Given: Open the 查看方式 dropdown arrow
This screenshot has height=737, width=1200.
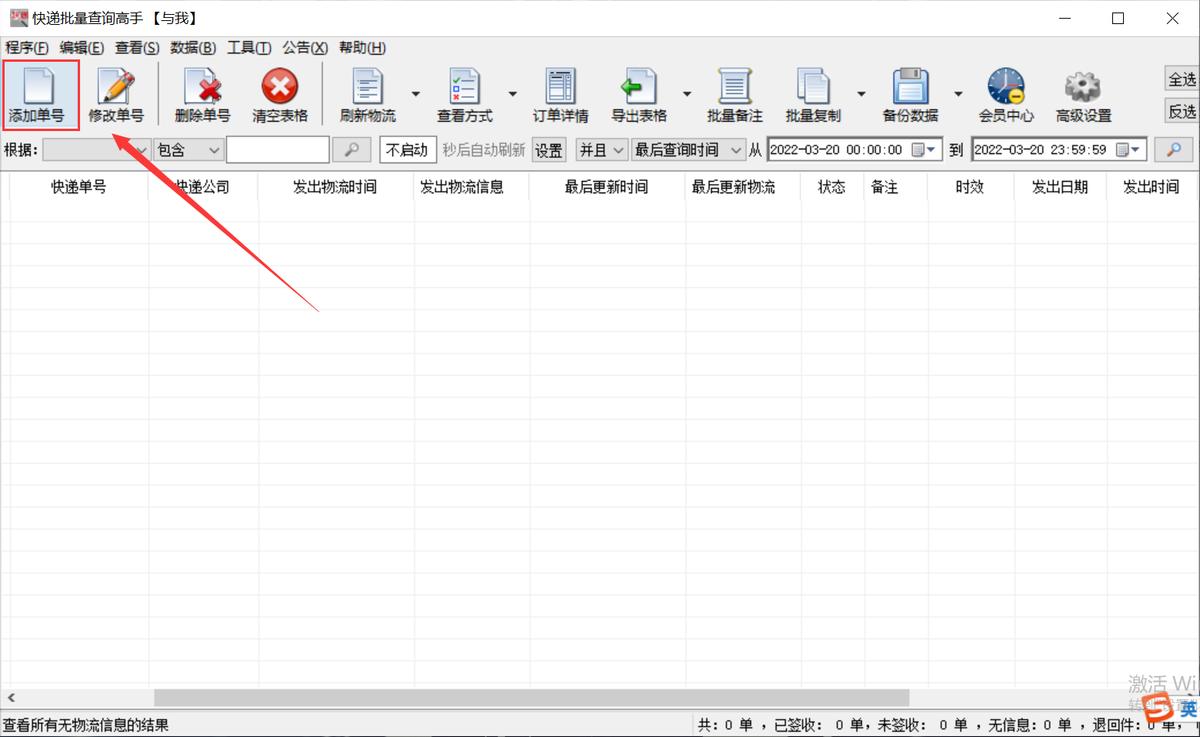Looking at the screenshot, I should 512,95.
